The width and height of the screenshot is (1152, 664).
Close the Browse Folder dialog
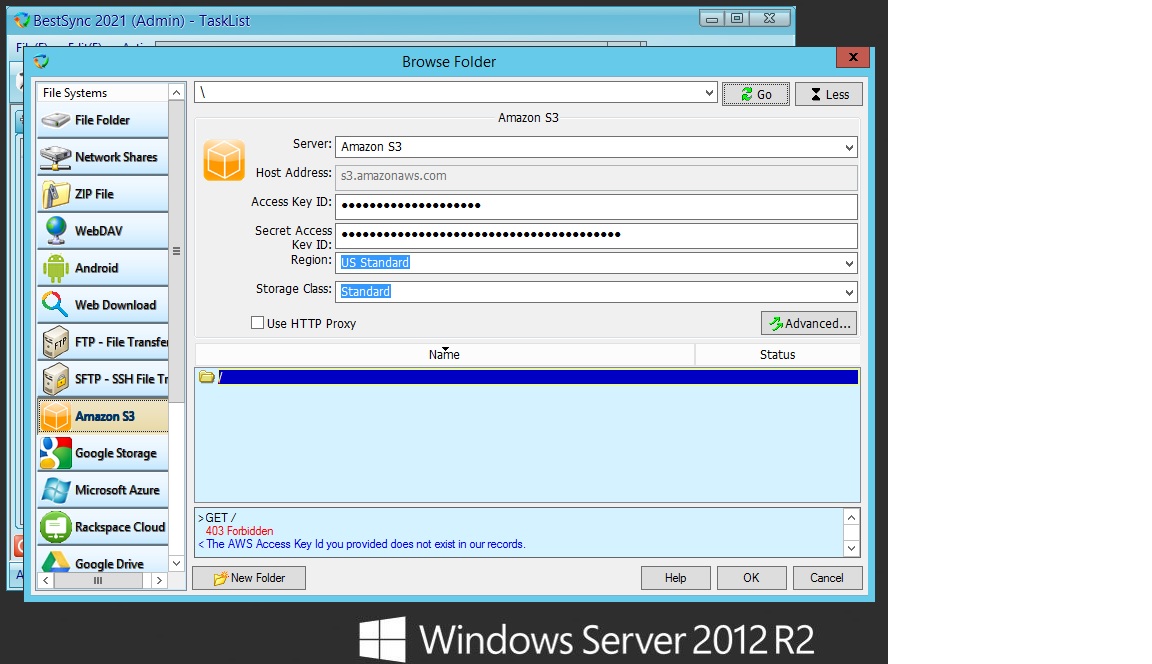(x=853, y=57)
